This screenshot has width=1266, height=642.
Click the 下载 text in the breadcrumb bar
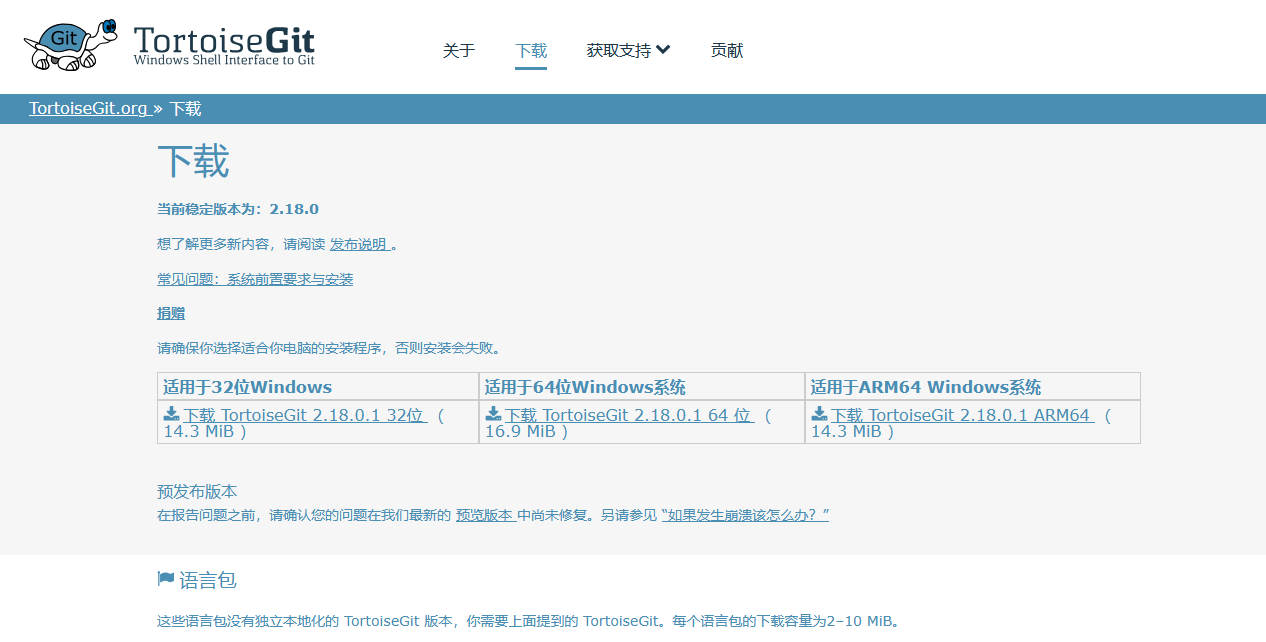click(x=185, y=108)
